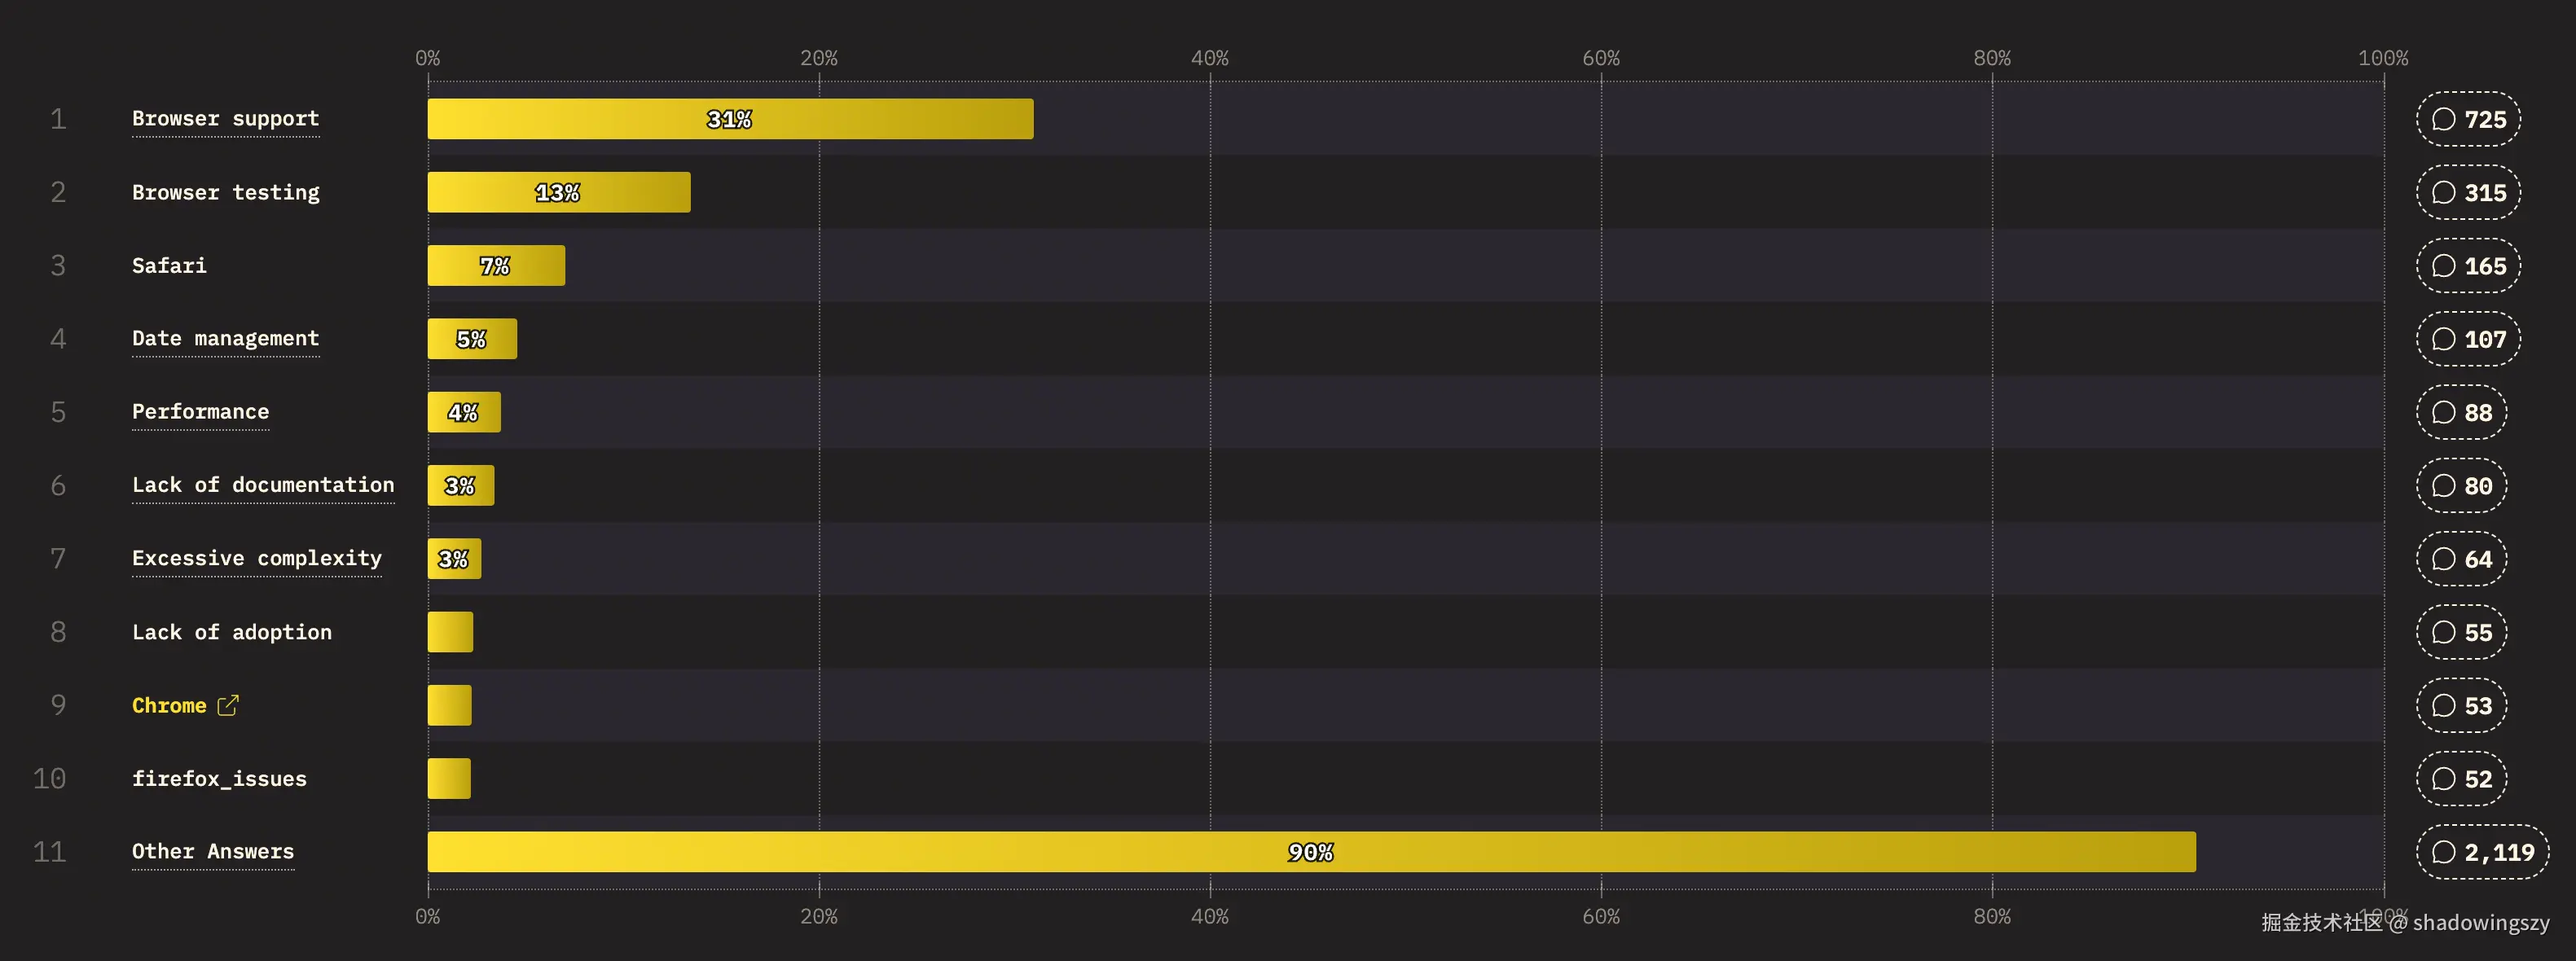Open the 64 comments for Excessive complexity
Image resolution: width=2576 pixels, height=961 pixels.
coord(2461,559)
